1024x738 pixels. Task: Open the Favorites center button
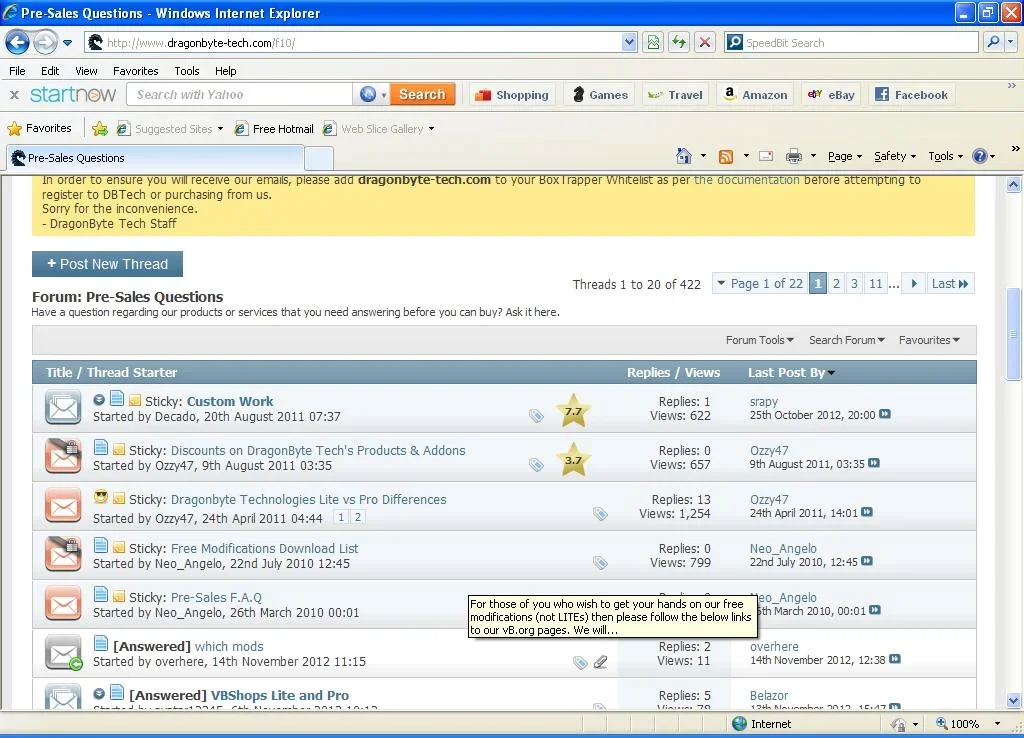click(39, 129)
